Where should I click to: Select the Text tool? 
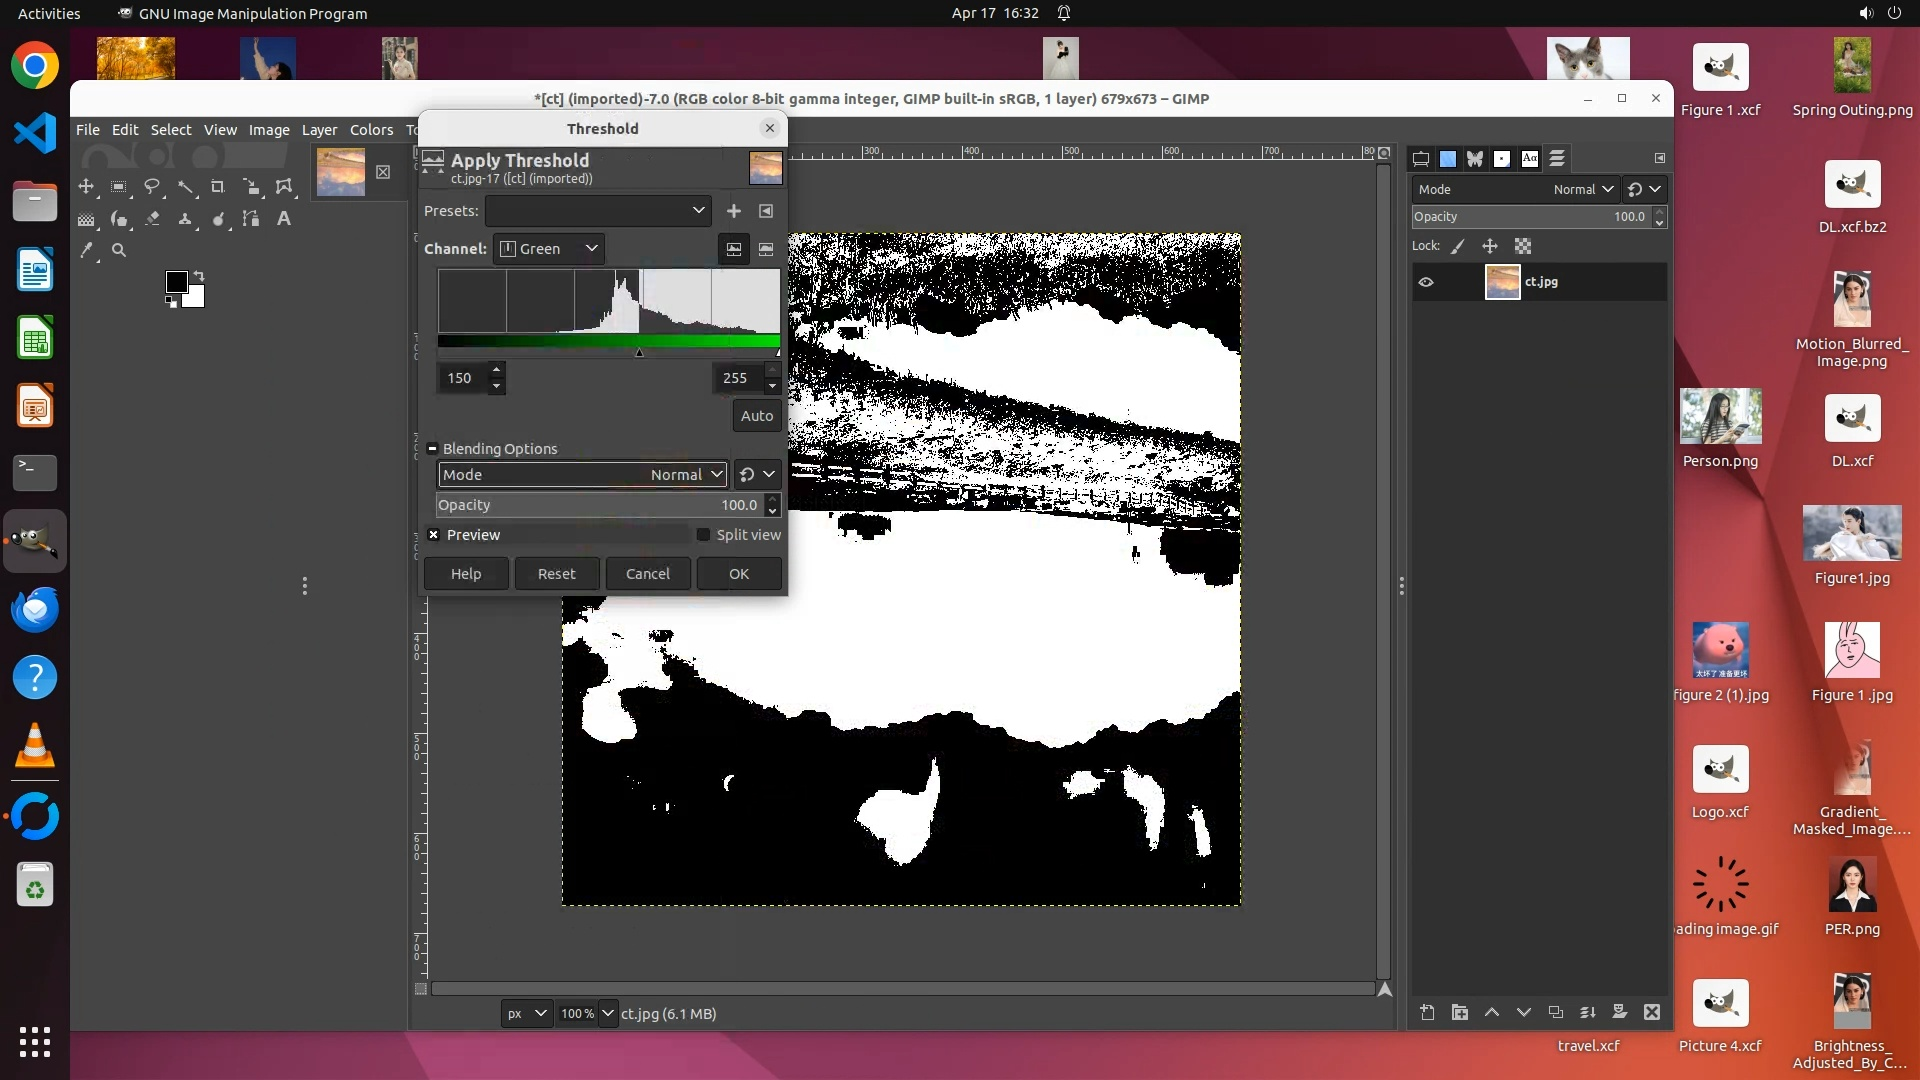(284, 219)
